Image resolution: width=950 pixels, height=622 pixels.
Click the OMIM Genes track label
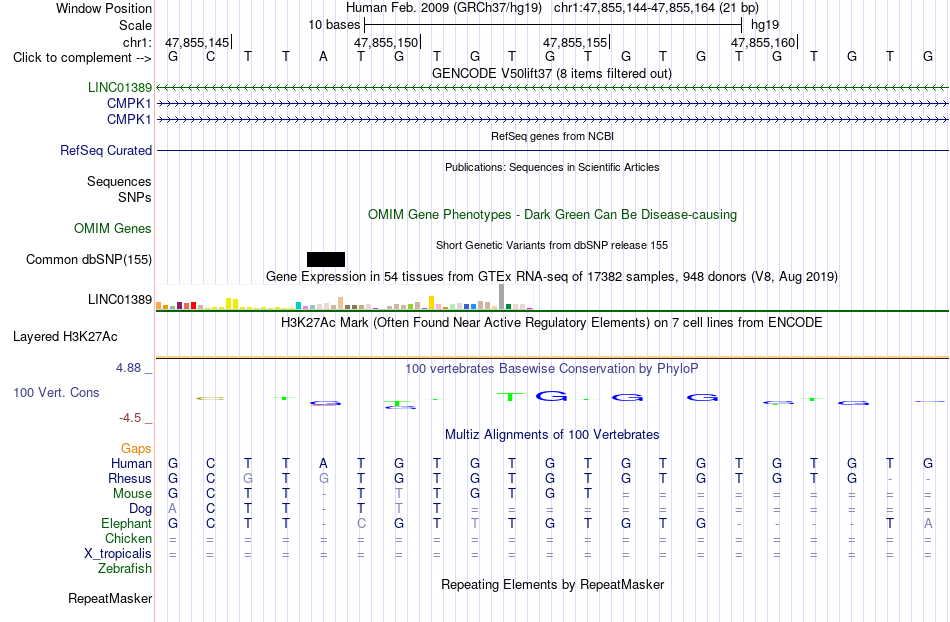113,228
